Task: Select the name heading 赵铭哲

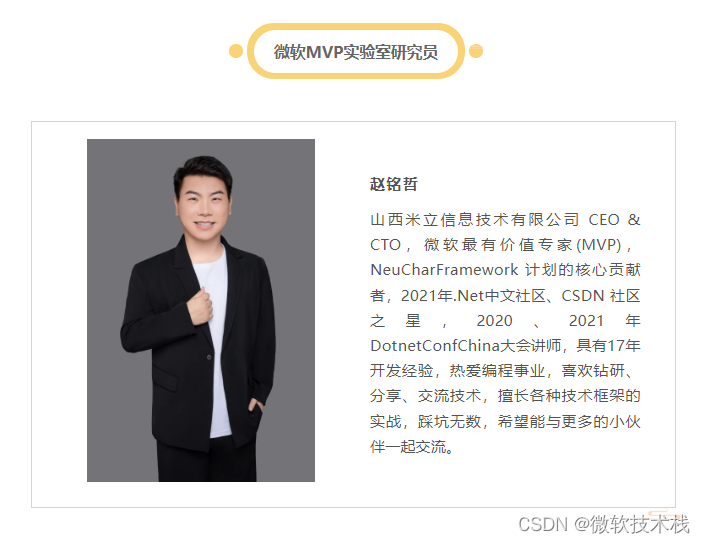Action: coord(393,184)
